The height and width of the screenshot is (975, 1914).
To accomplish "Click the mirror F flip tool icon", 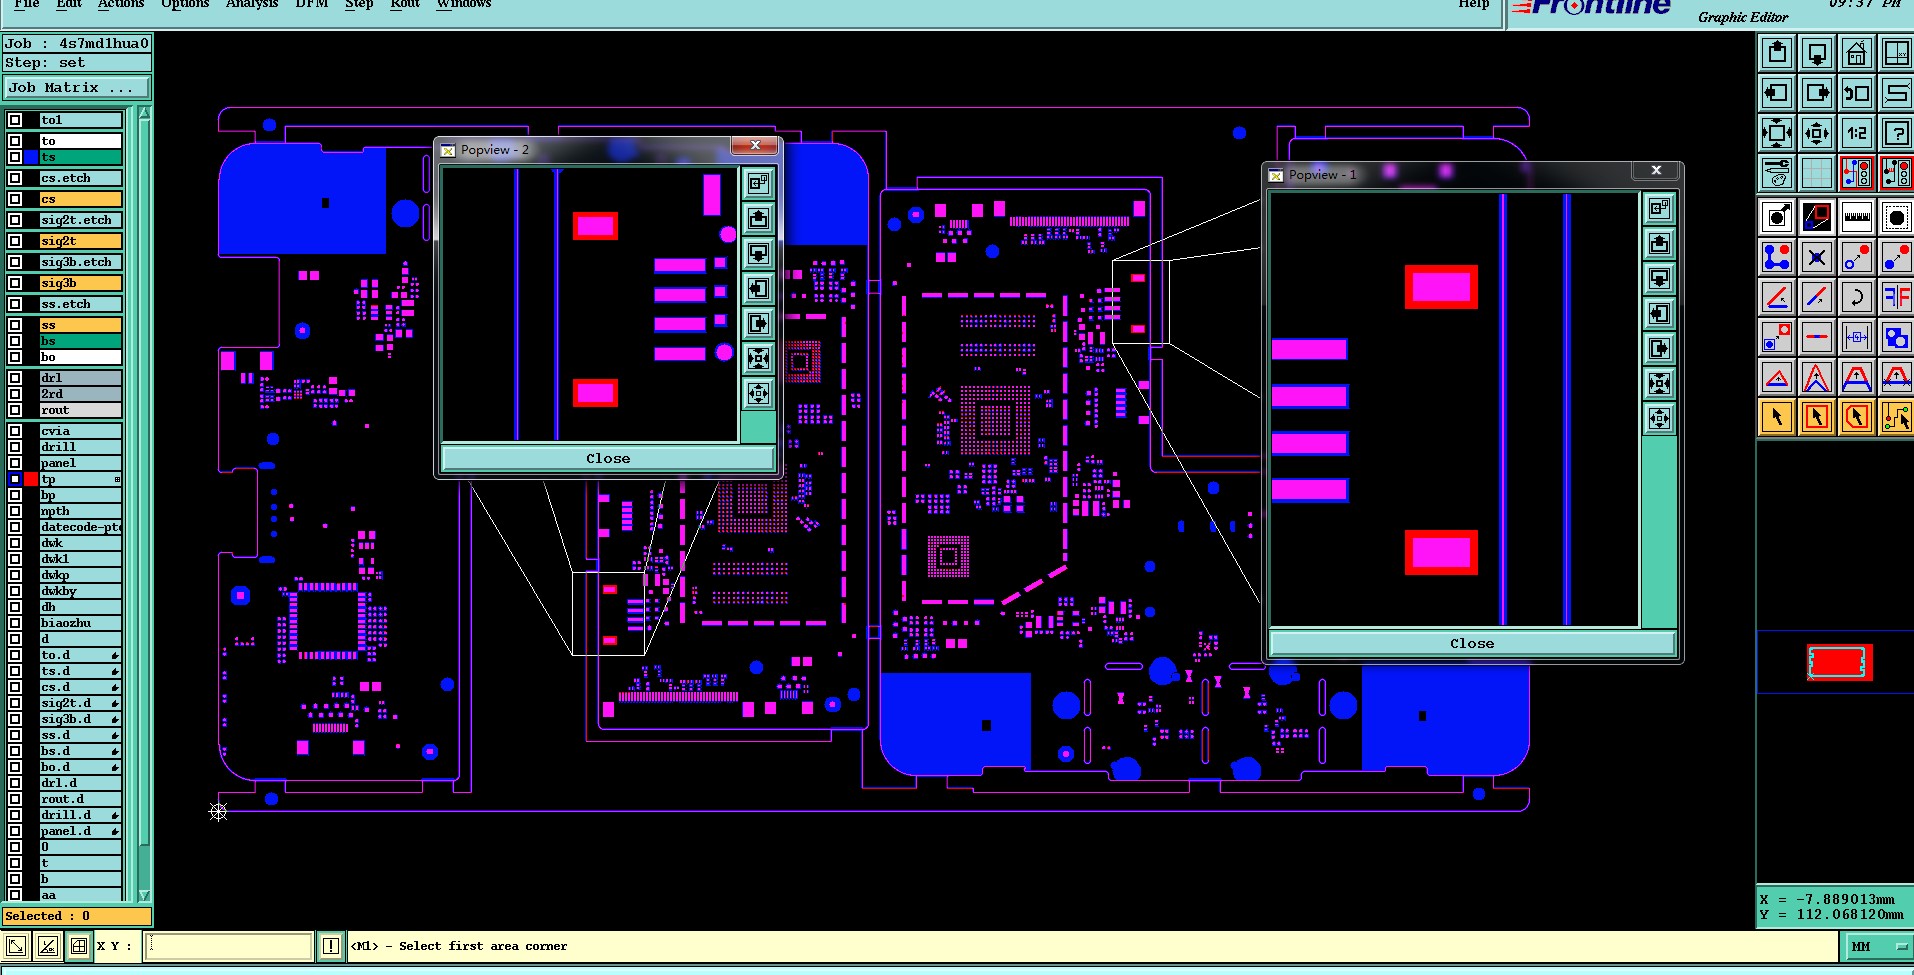I will [x=1896, y=297].
